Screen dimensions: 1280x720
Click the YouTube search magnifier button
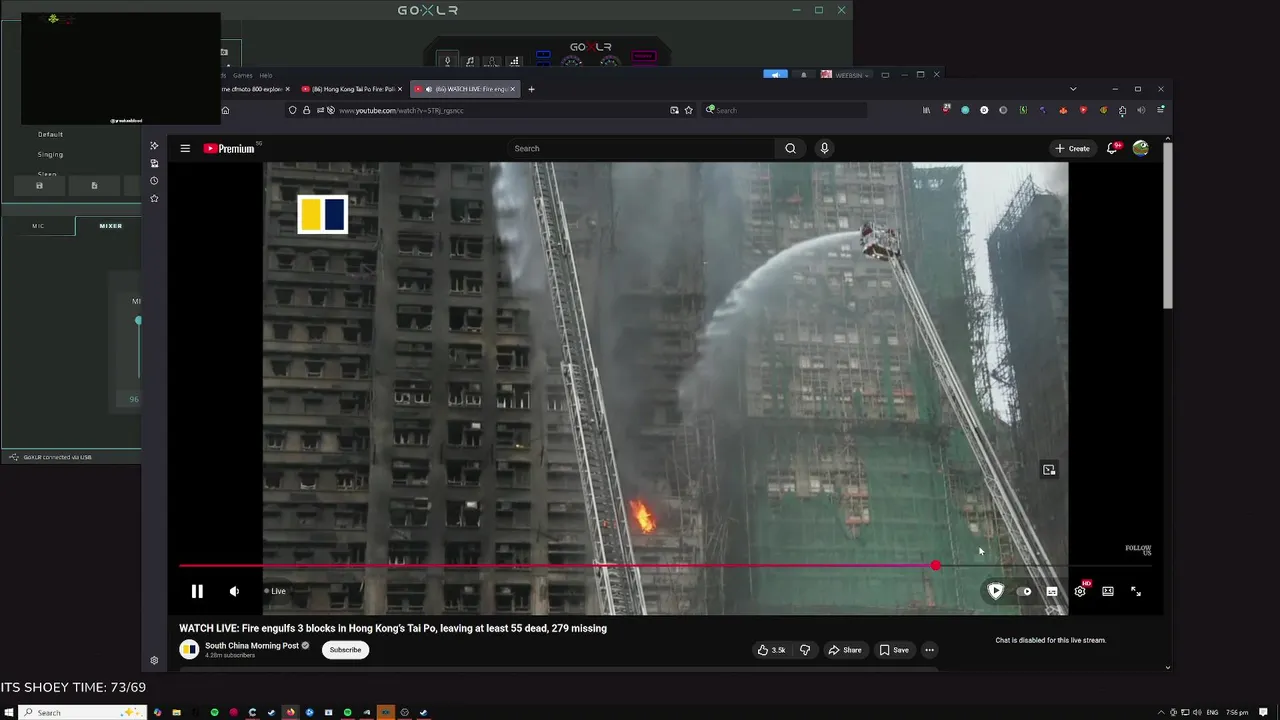pos(790,148)
